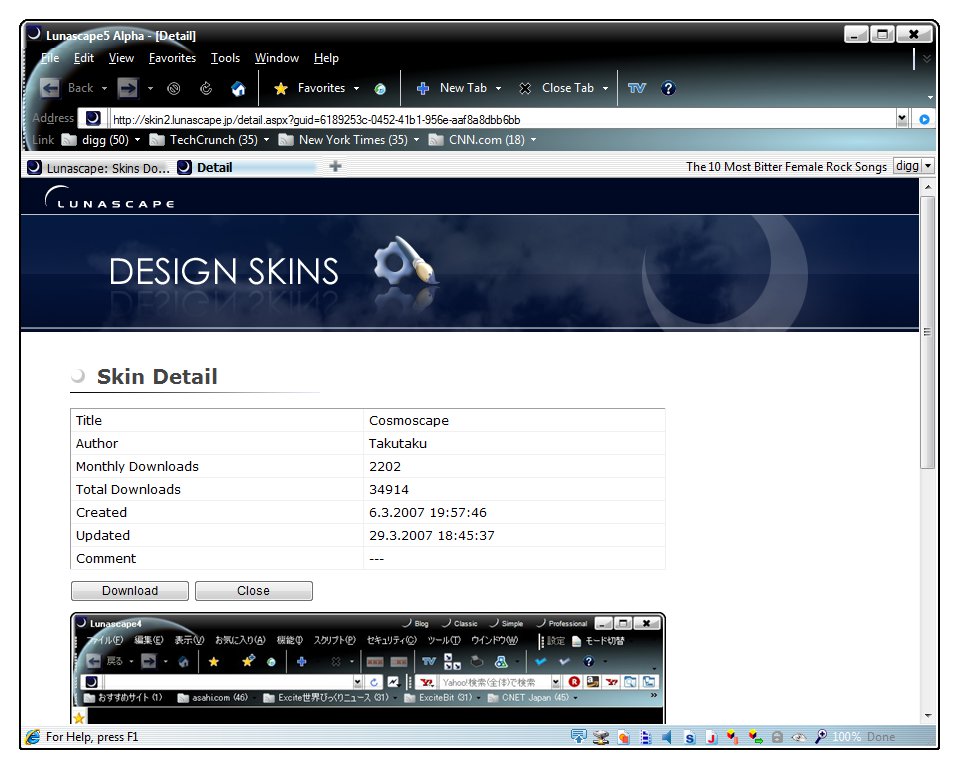Click the Download button
The image size is (954, 771).
[130, 591]
